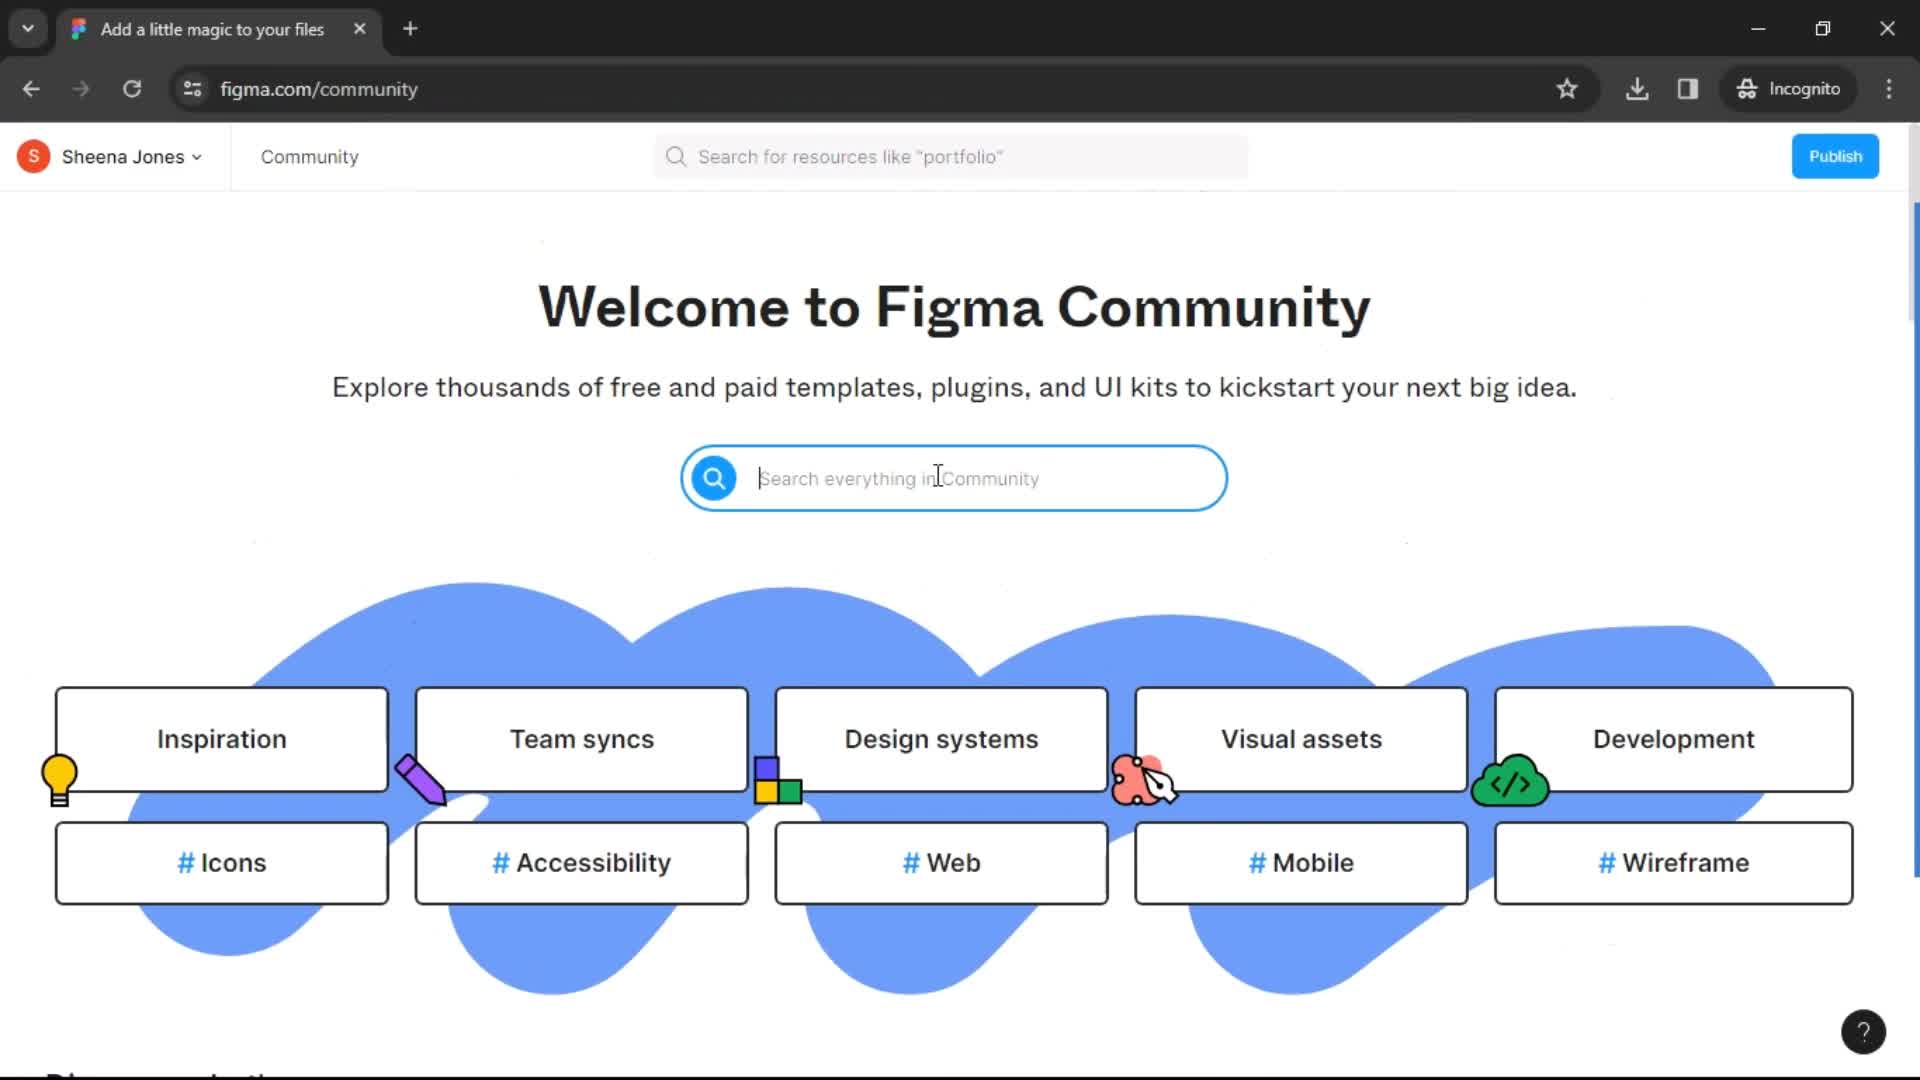The width and height of the screenshot is (1920, 1080).
Task: Open the browser downloads icon
Action: click(1637, 89)
